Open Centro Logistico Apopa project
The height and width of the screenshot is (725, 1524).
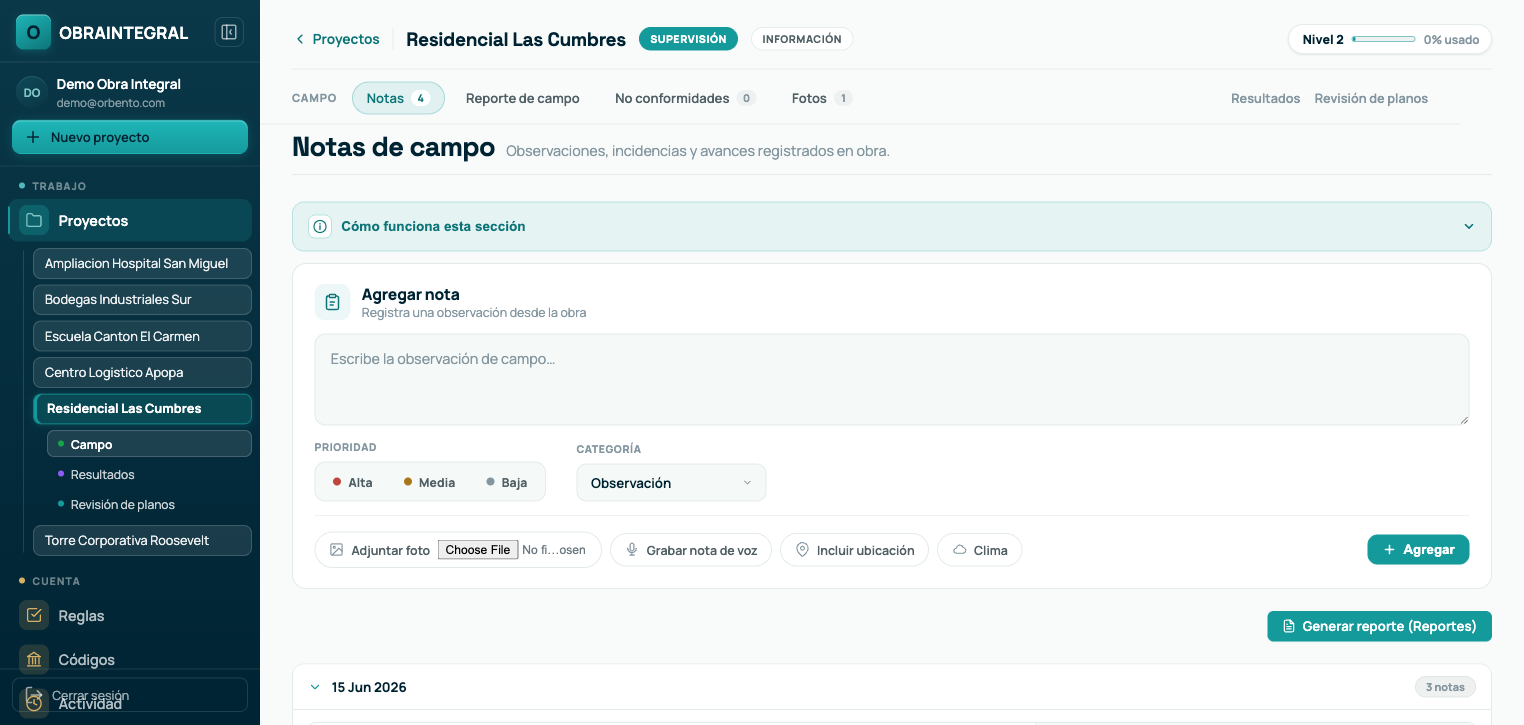point(142,372)
